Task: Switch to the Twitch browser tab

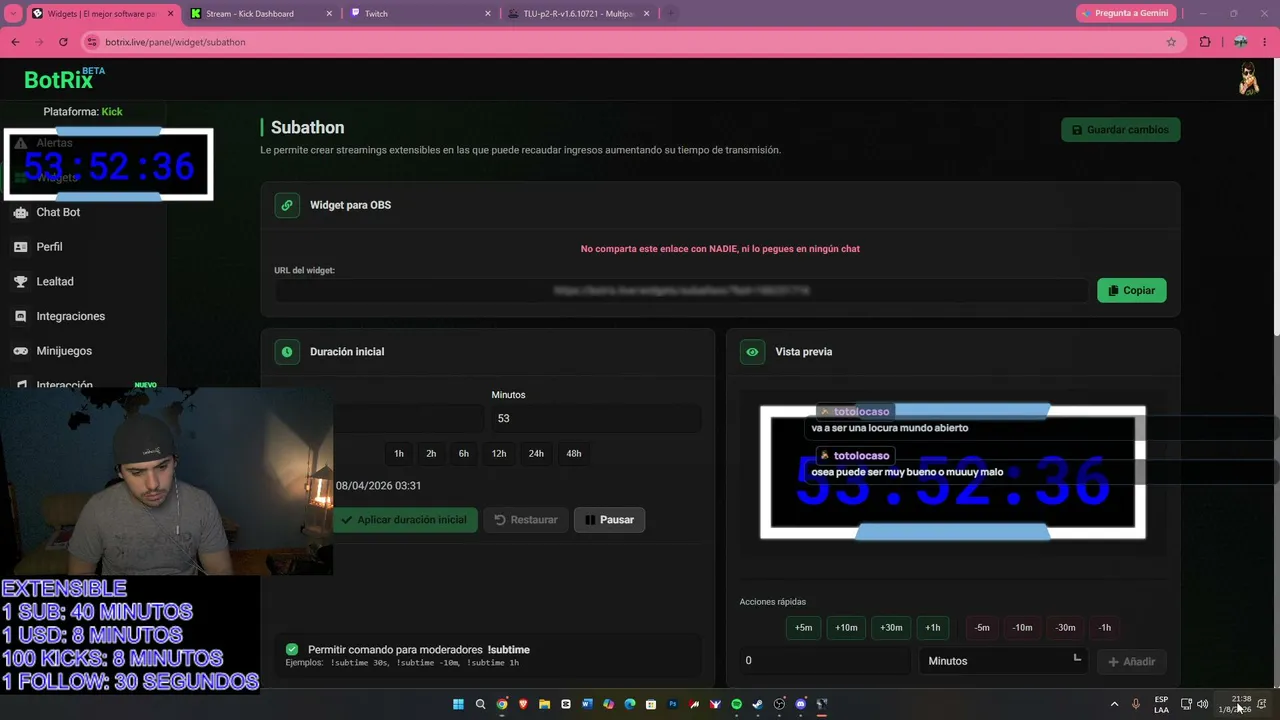Action: click(x=420, y=14)
